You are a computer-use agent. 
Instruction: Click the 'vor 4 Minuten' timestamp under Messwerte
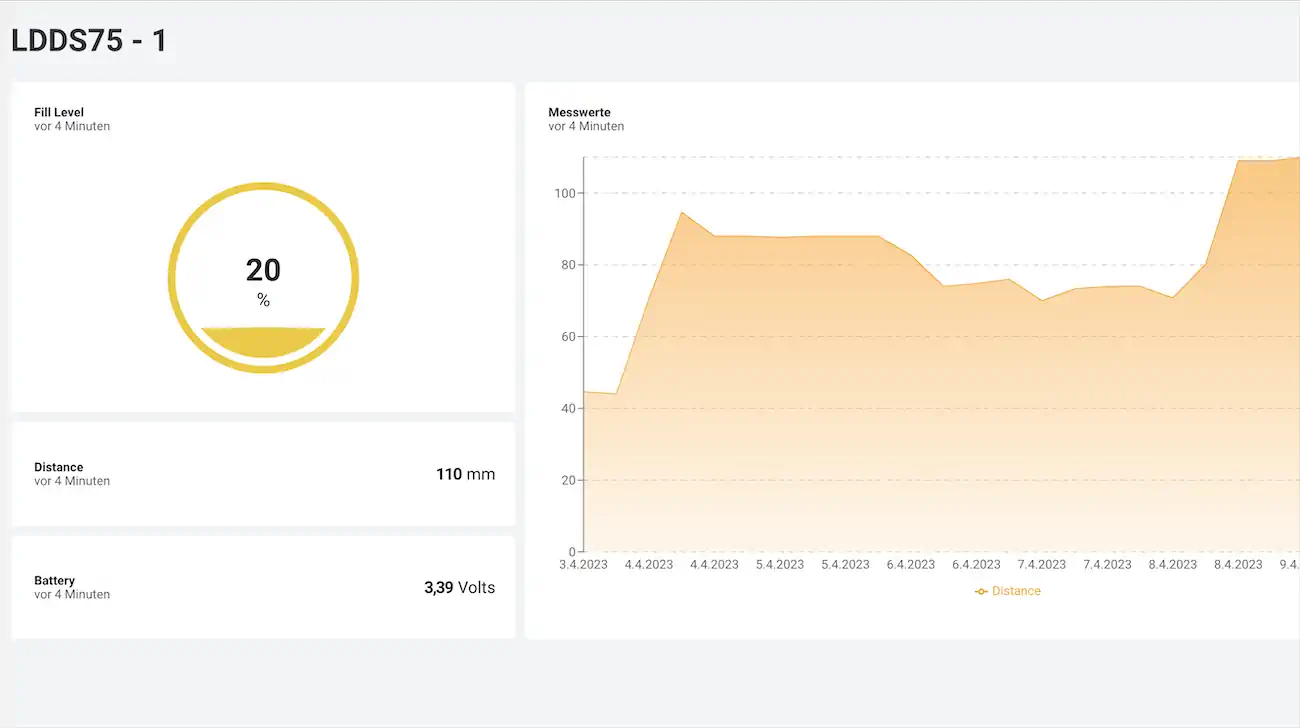point(586,126)
